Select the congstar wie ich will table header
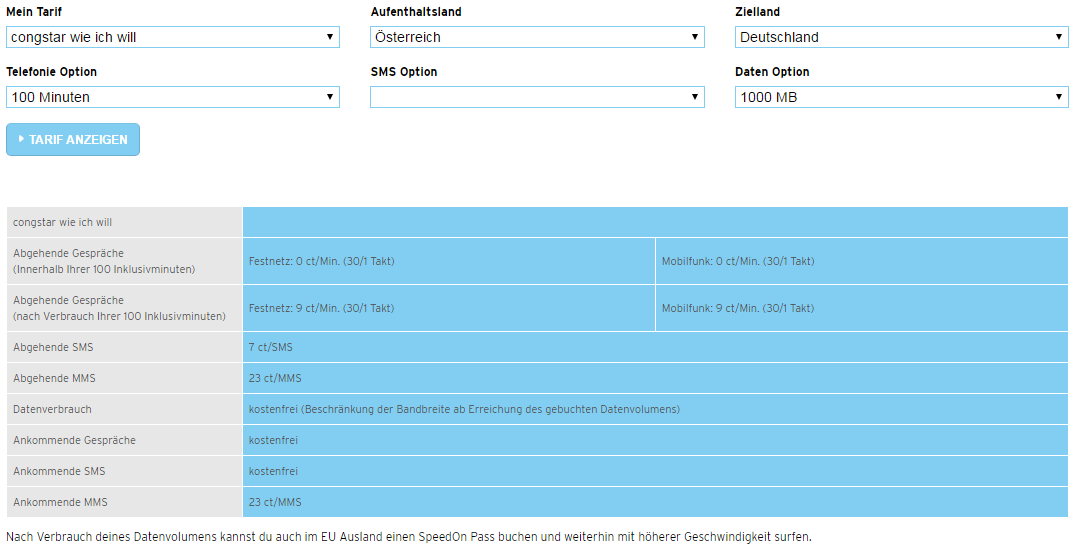 pyautogui.click(x=63, y=223)
